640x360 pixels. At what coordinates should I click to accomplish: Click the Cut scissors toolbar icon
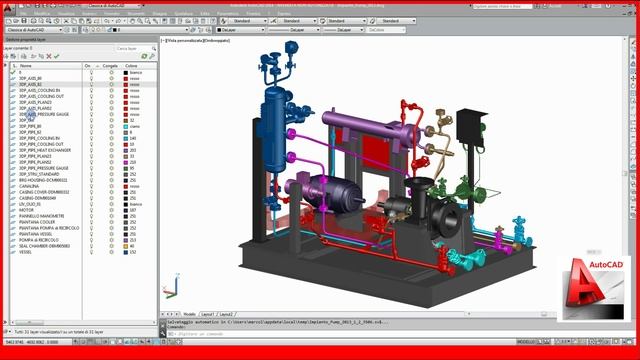pyautogui.click(x=66, y=21)
